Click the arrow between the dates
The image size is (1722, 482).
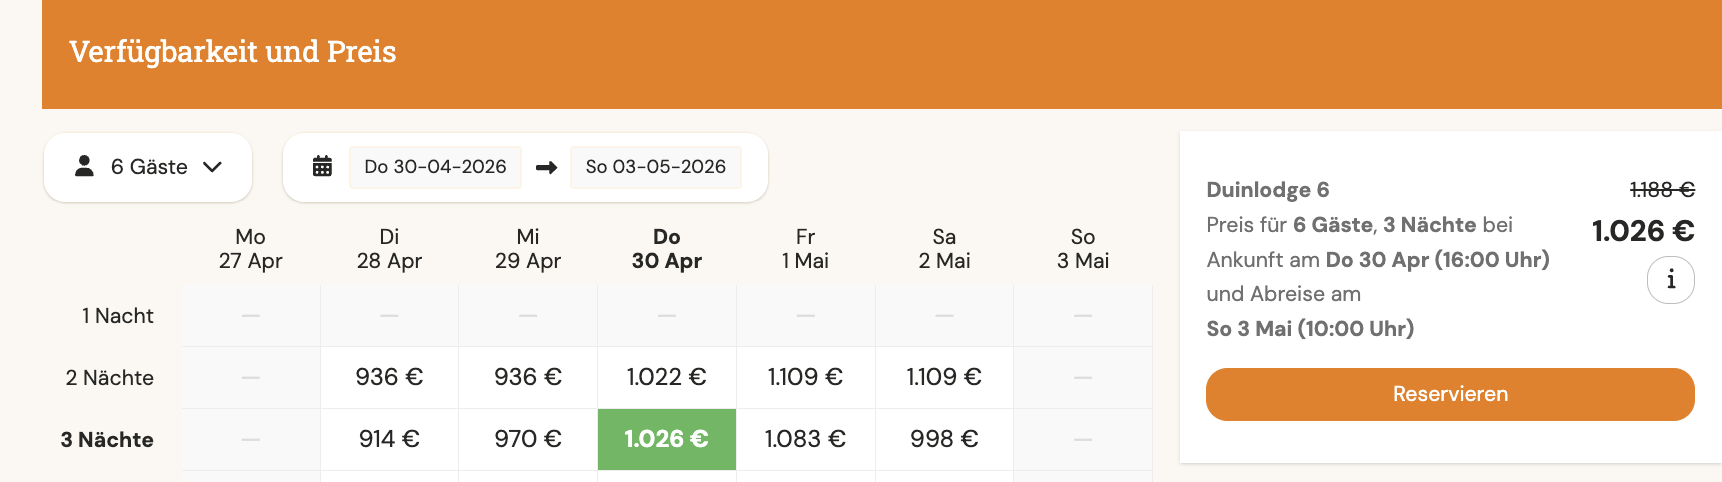click(x=546, y=167)
